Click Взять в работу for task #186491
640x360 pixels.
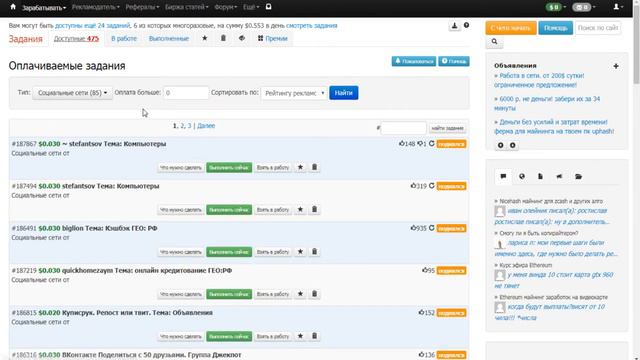tap(273, 252)
